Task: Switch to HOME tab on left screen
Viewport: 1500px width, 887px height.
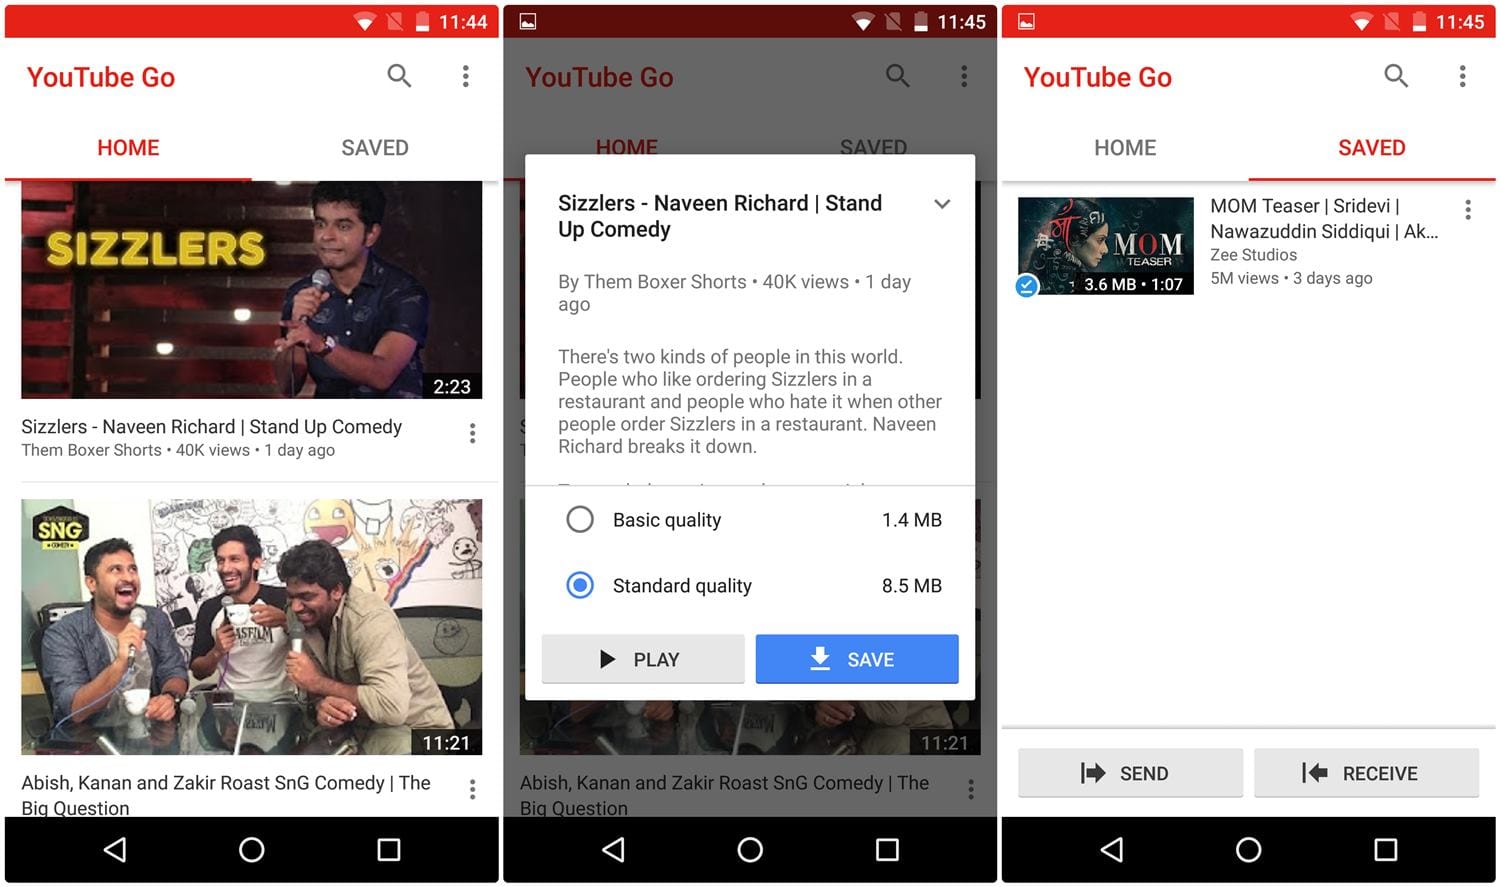Action: click(128, 148)
